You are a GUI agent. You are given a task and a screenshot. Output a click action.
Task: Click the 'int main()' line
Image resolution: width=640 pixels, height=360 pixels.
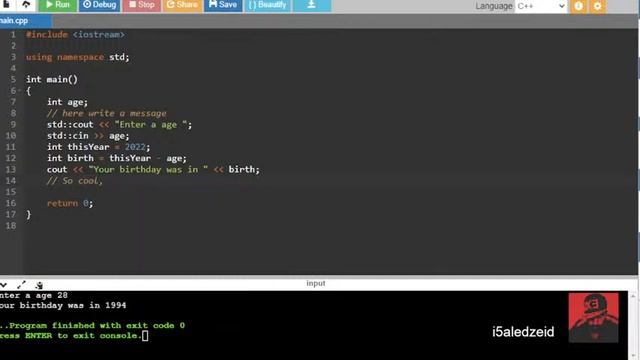click(x=51, y=79)
